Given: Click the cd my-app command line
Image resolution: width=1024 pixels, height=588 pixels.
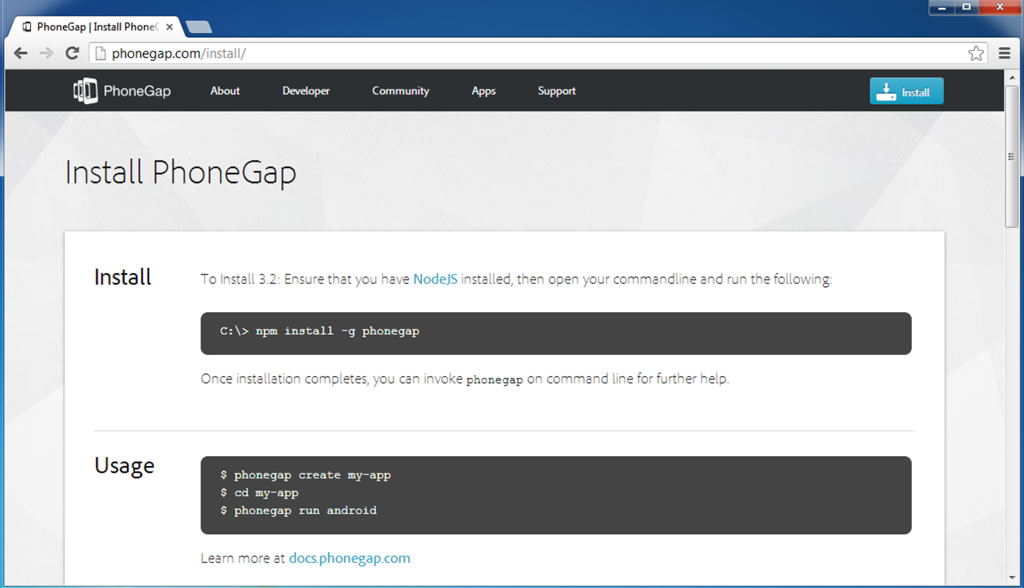Looking at the screenshot, I should [259, 493].
